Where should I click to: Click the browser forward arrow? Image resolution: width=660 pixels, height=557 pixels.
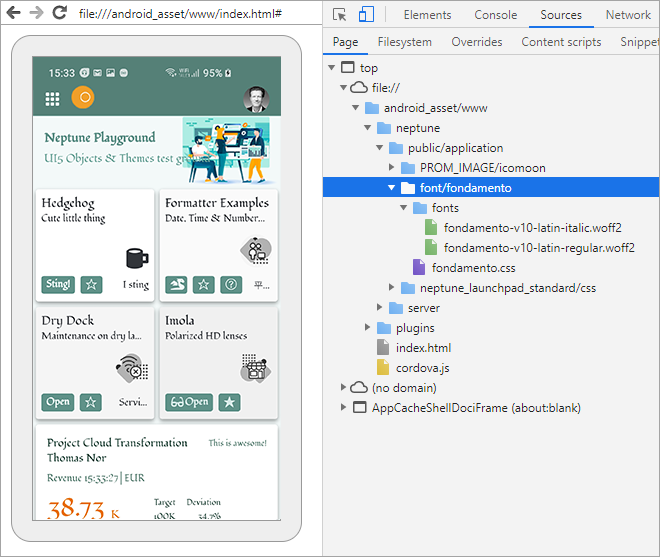tap(37, 13)
